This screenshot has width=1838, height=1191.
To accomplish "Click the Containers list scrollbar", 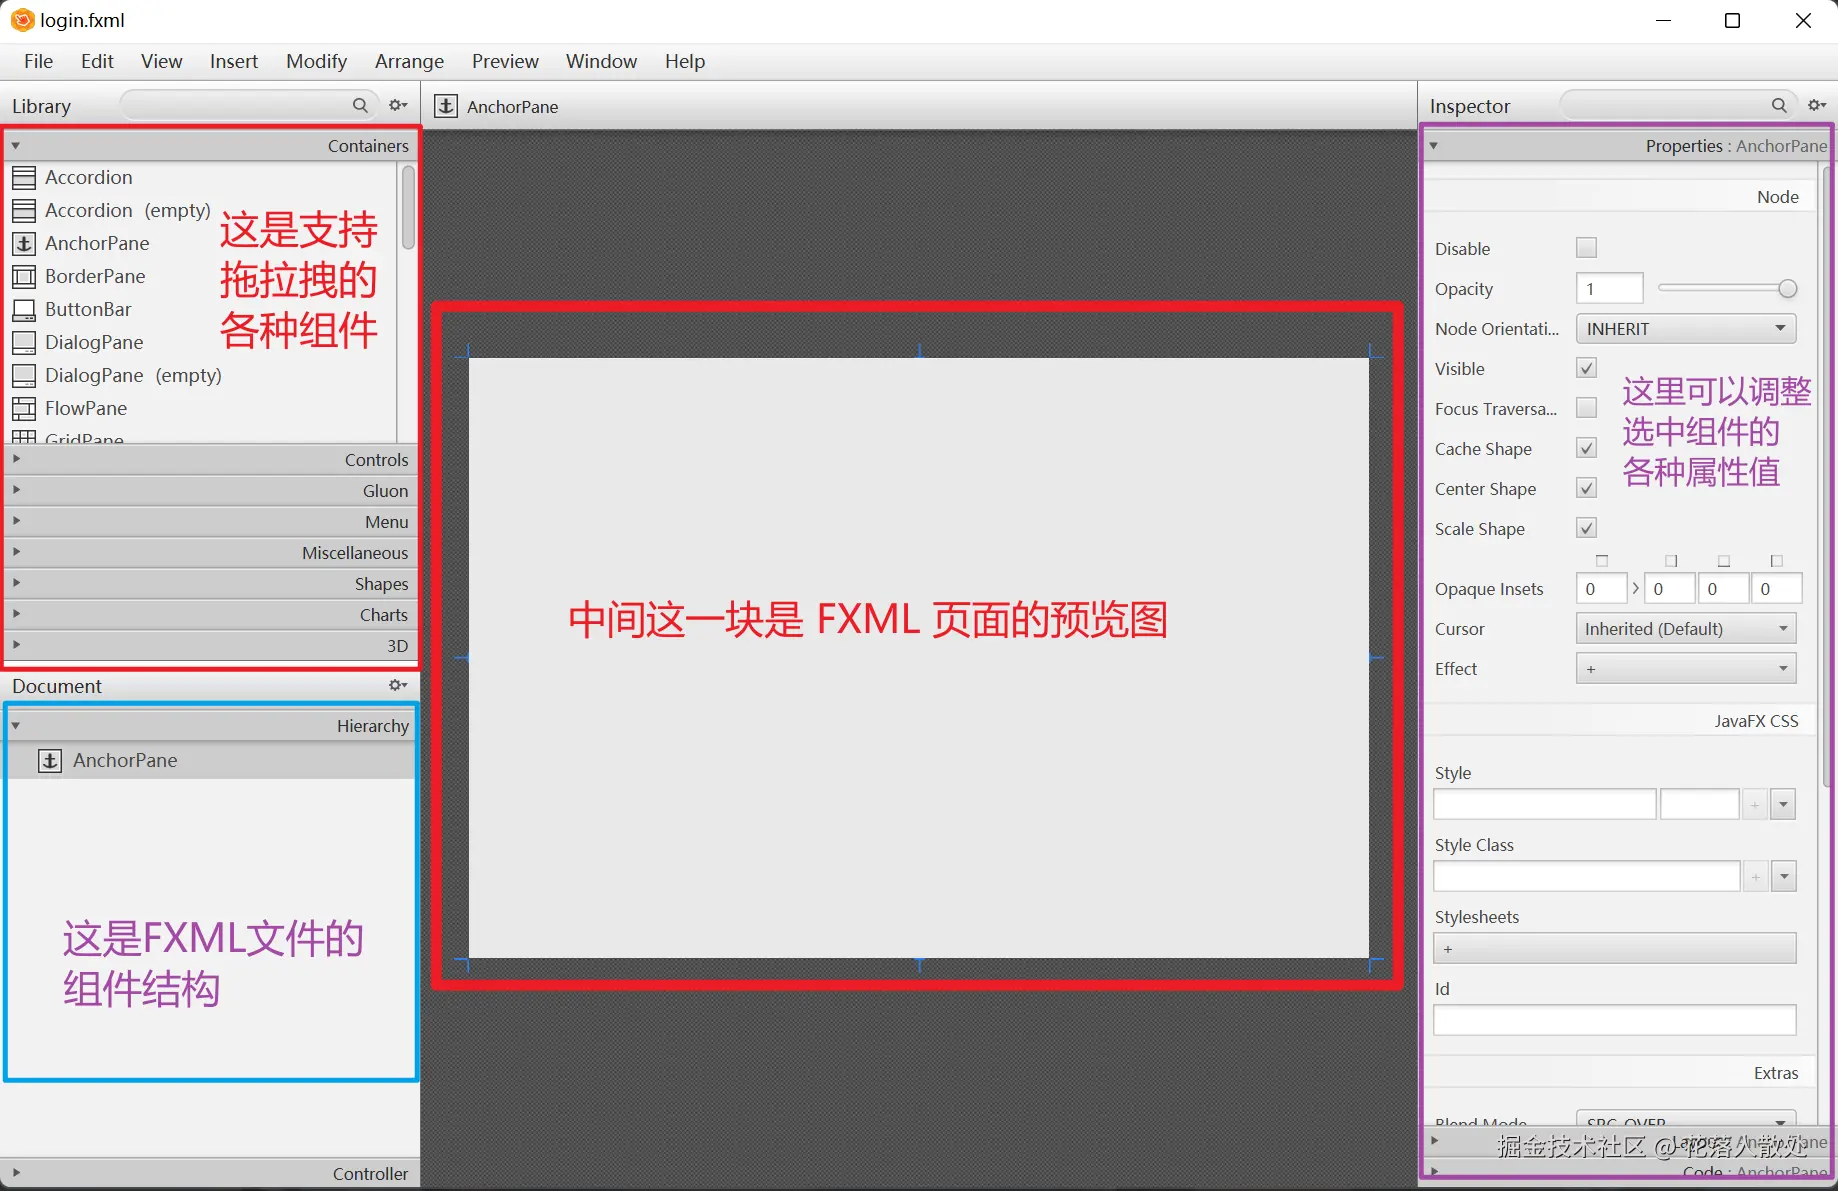I will [x=408, y=207].
